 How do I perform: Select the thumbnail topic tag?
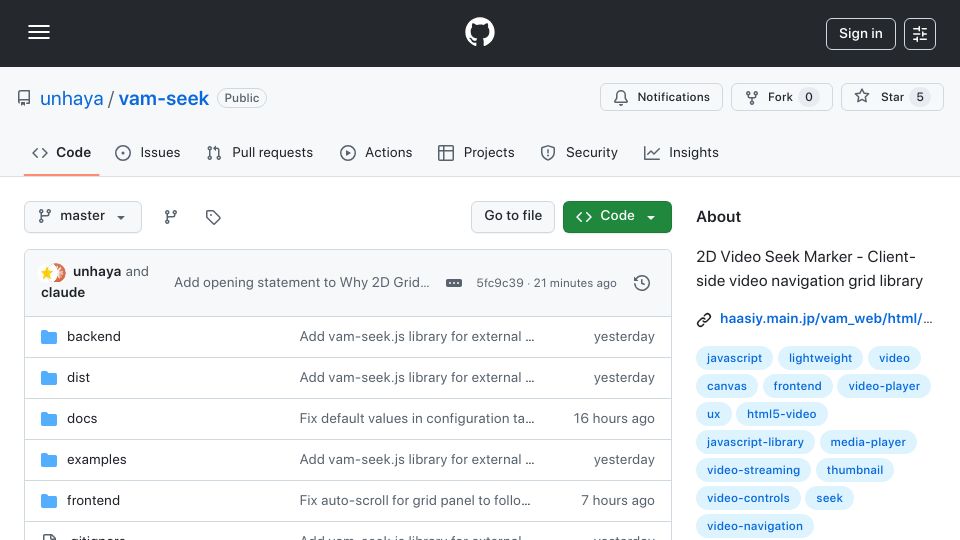855,471
